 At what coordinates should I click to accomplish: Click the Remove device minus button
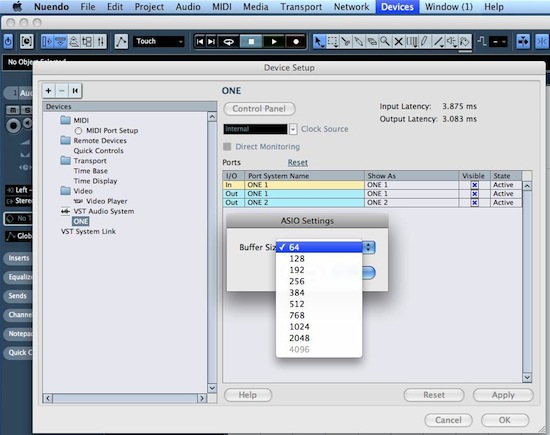click(62, 91)
